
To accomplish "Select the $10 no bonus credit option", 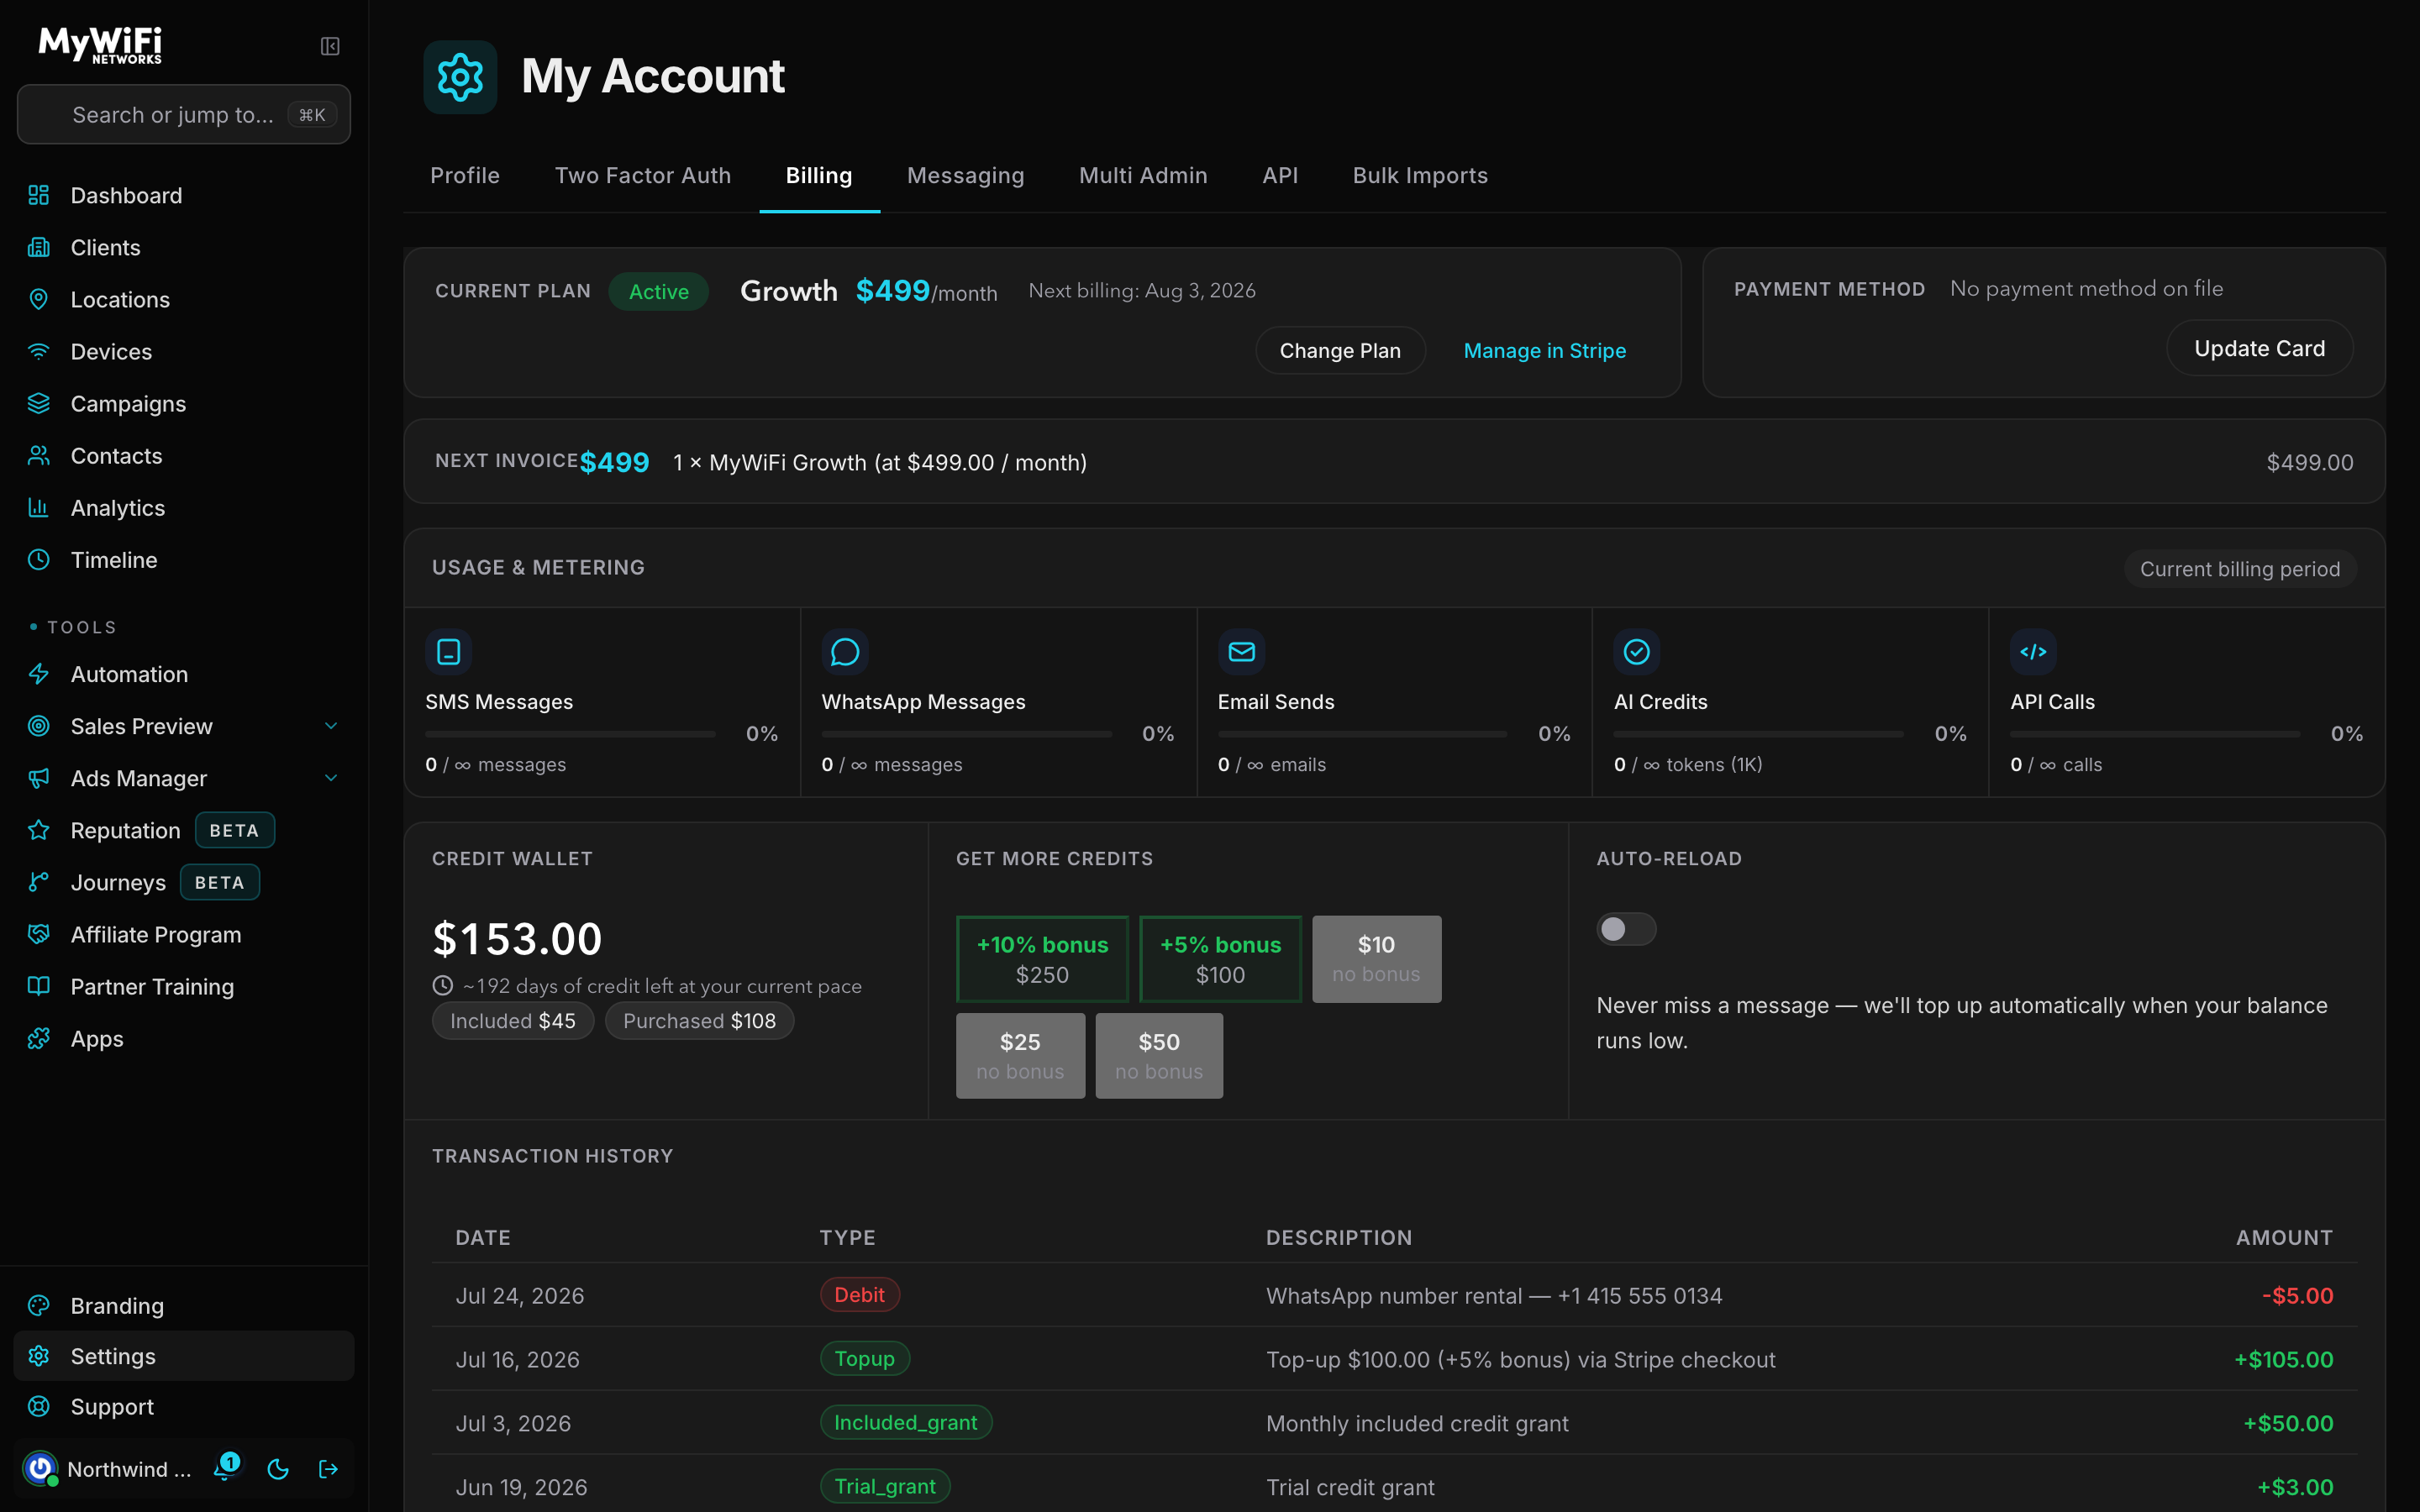I will click(x=1376, y=959).
